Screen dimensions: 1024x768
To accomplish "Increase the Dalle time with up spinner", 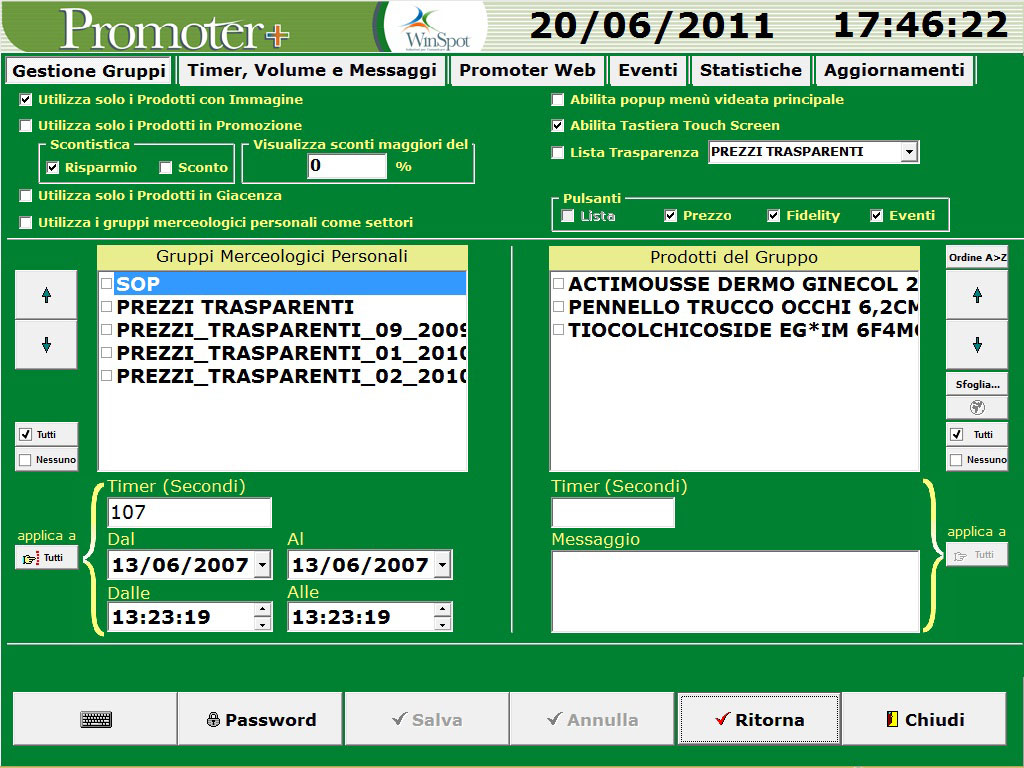I will (262, 610).
